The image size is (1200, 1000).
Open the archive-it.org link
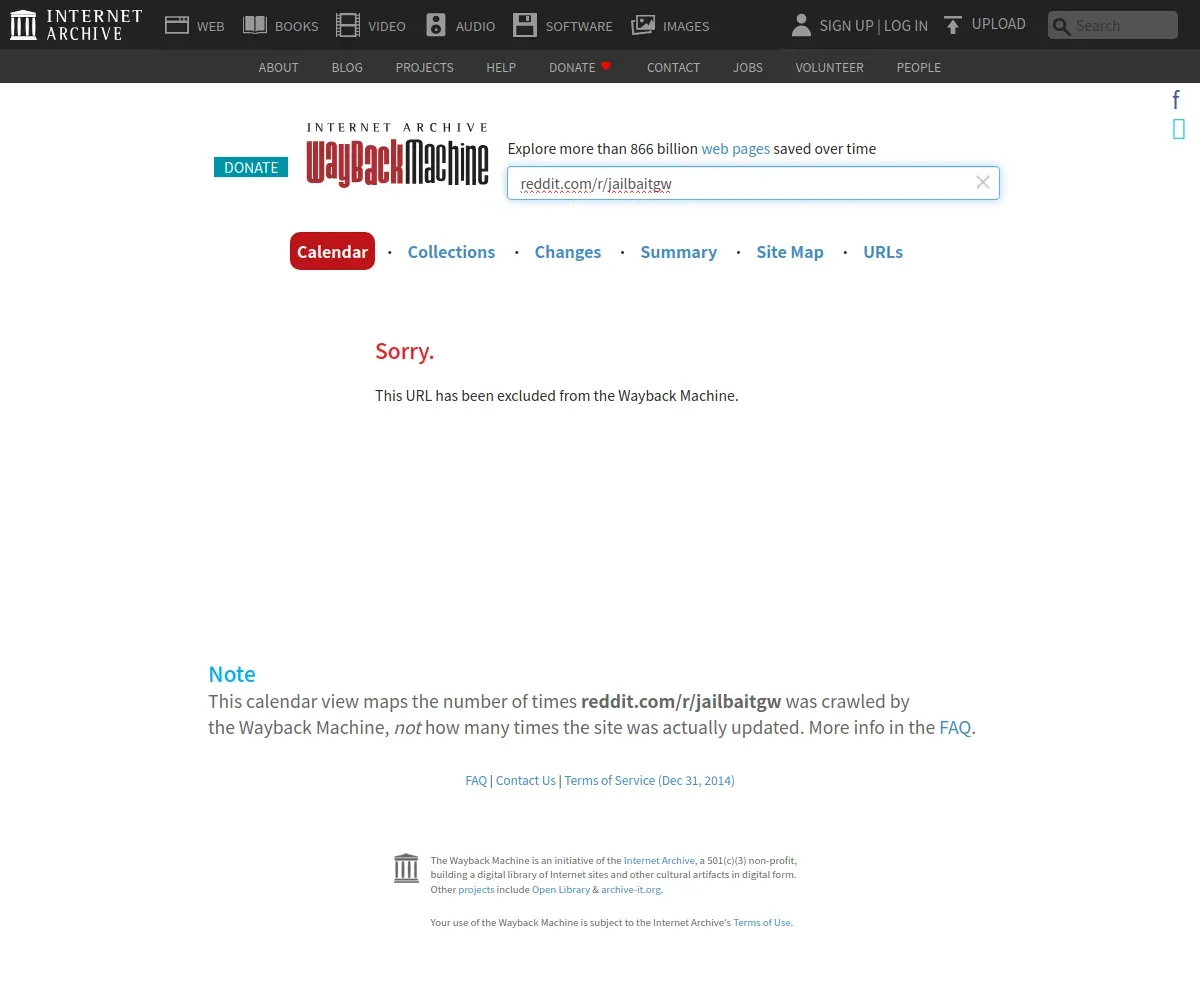631,889
